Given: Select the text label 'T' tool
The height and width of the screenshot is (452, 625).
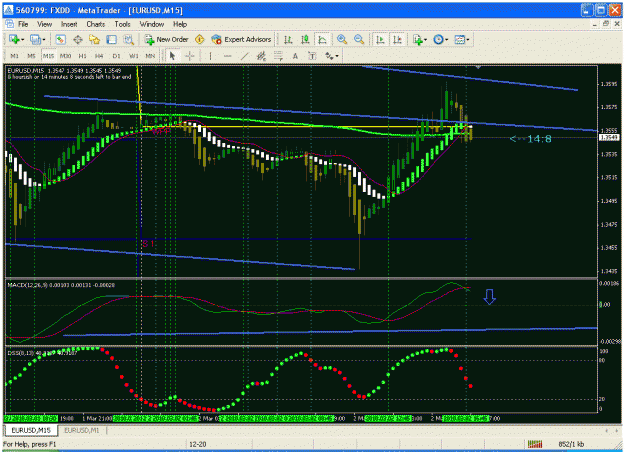Looking at the screenshot, I should [312, 56].
